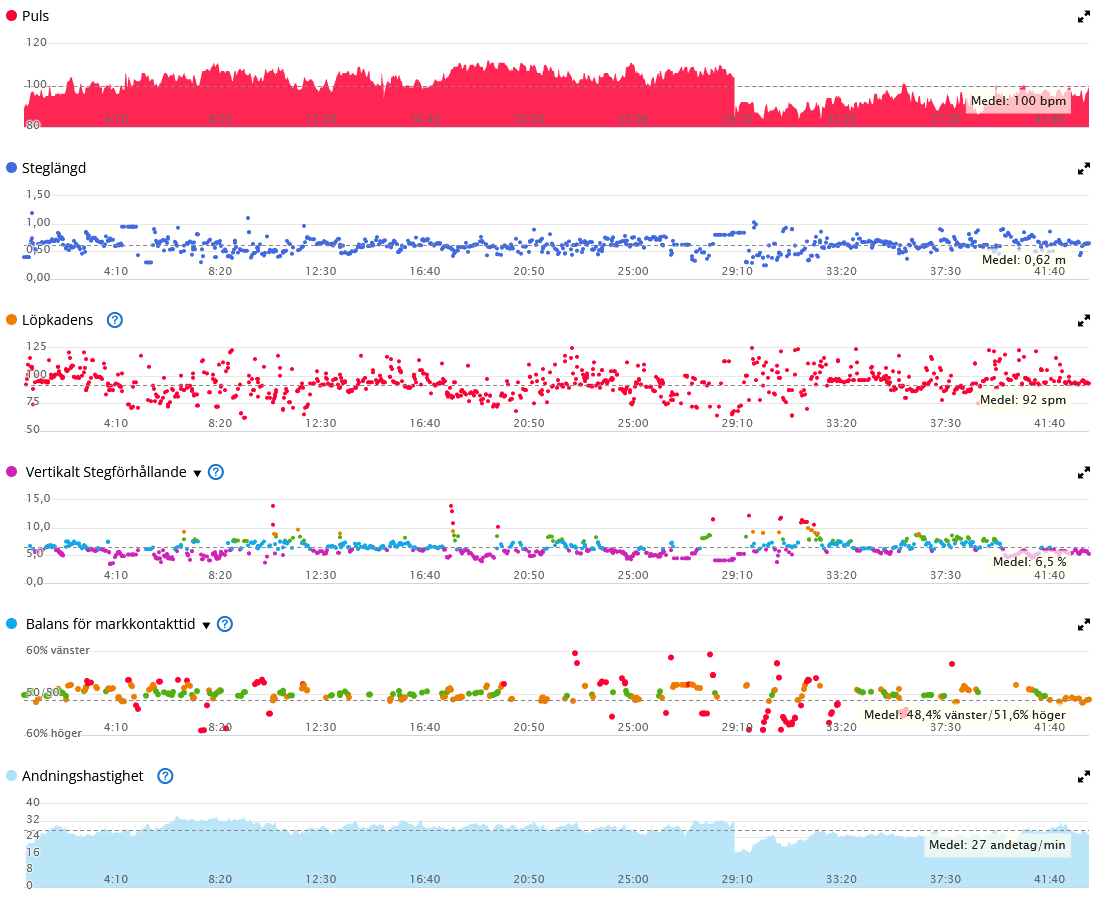Viewport: 1106px width, 902px height.
Task: Click the 37:30 time label under Andningshastighet chart
Action: [x=945, y=879]
